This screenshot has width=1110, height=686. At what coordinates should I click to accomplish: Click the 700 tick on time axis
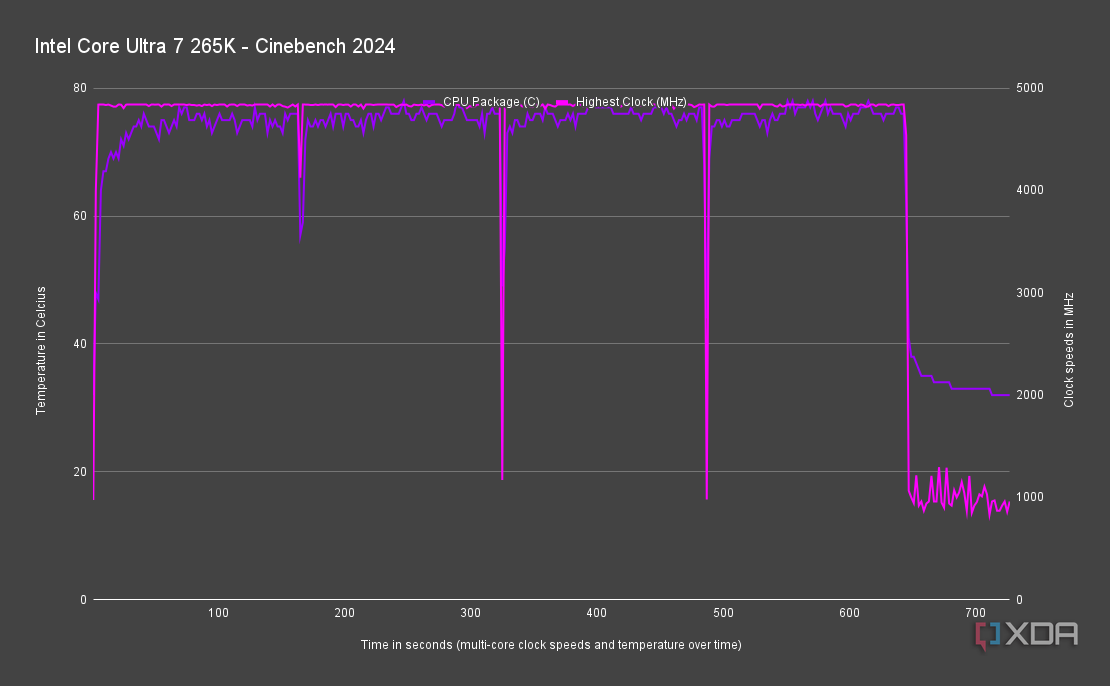coord(975,613)
